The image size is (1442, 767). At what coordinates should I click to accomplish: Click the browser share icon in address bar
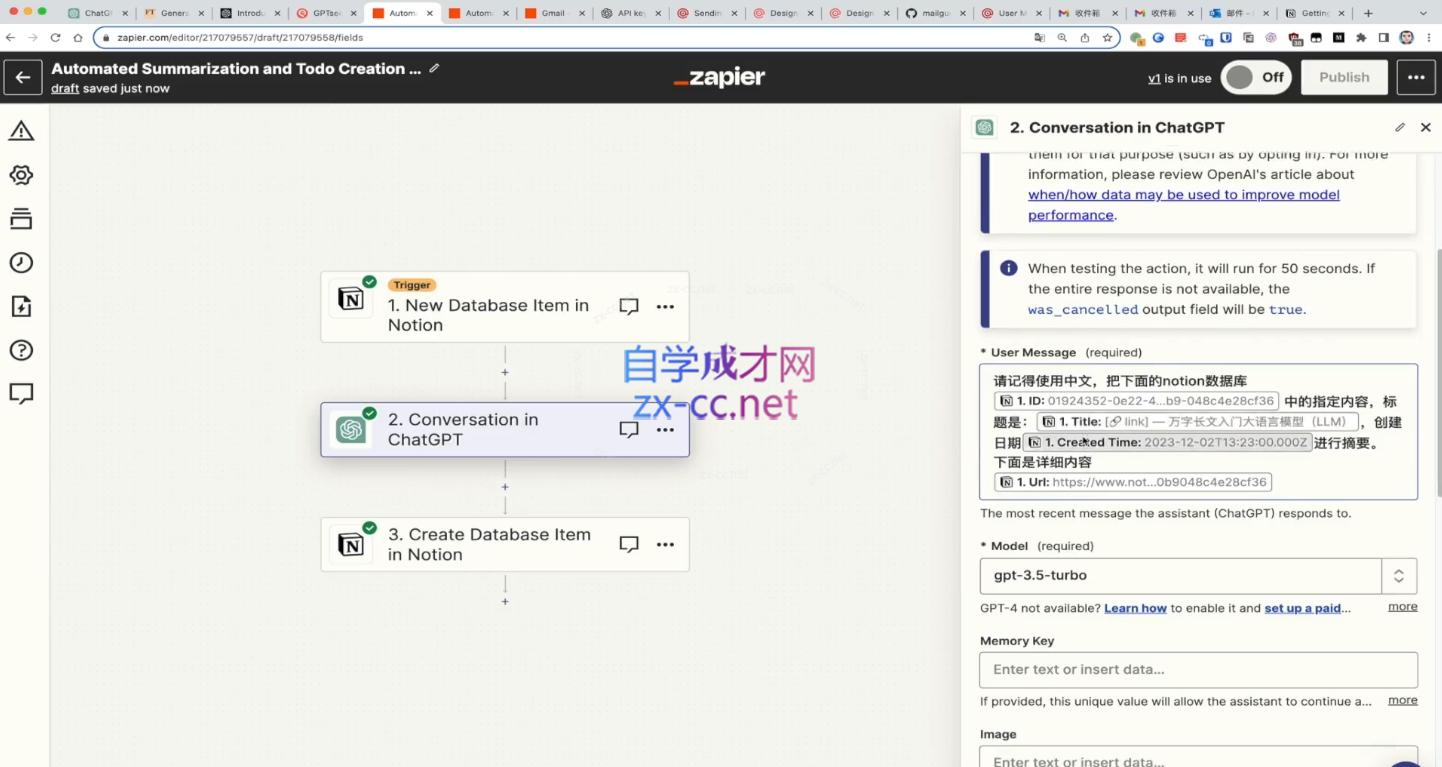click(1085, 38)
